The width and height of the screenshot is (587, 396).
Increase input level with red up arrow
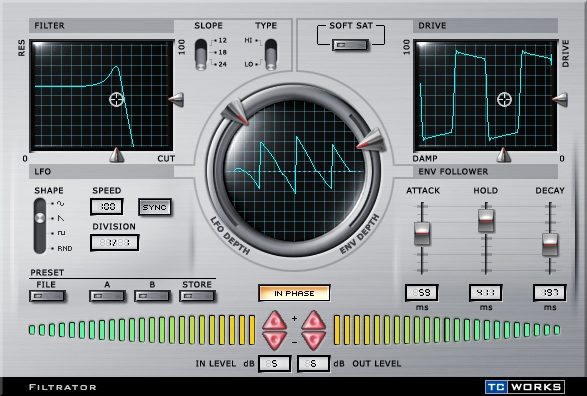pyautogui.click(x=275, y=320)
